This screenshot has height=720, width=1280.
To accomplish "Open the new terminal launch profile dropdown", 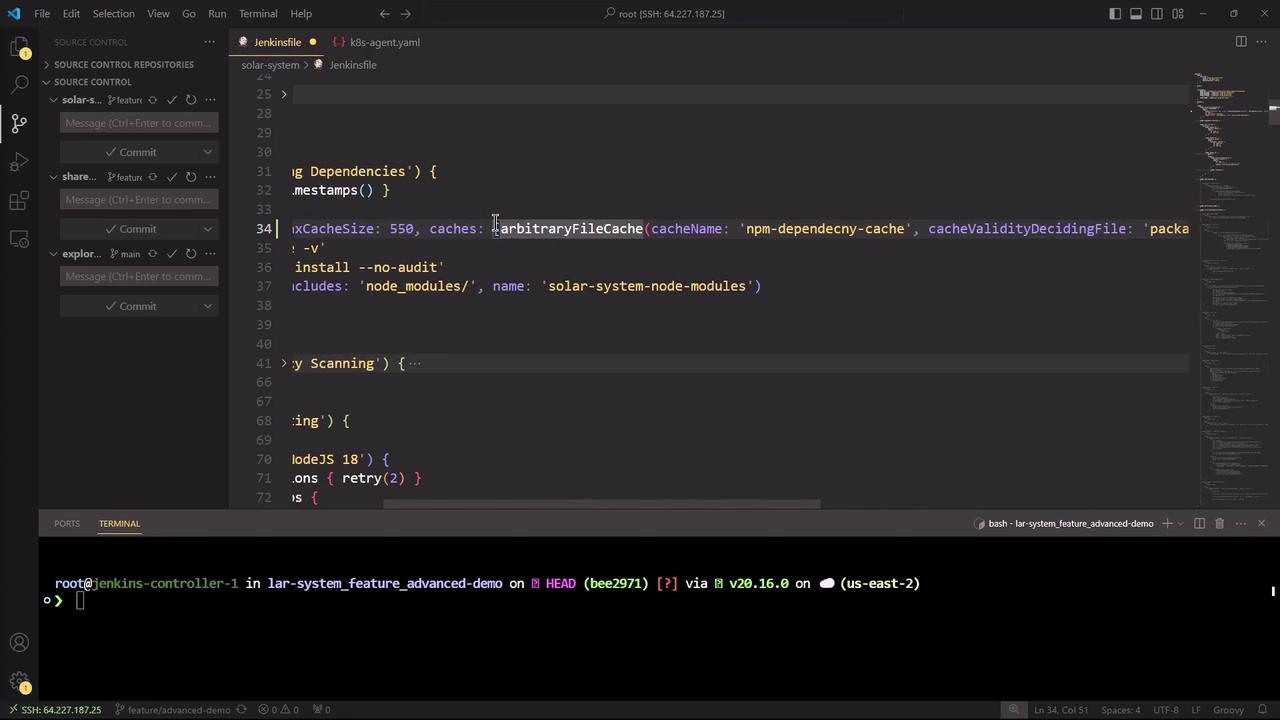I will tap(1181, 523).
